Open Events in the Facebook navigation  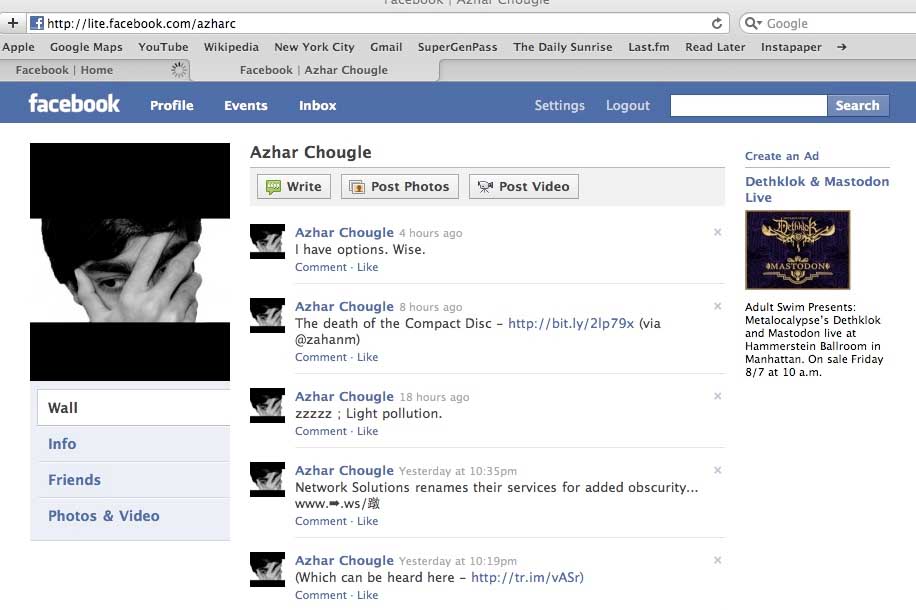[245, 106]
